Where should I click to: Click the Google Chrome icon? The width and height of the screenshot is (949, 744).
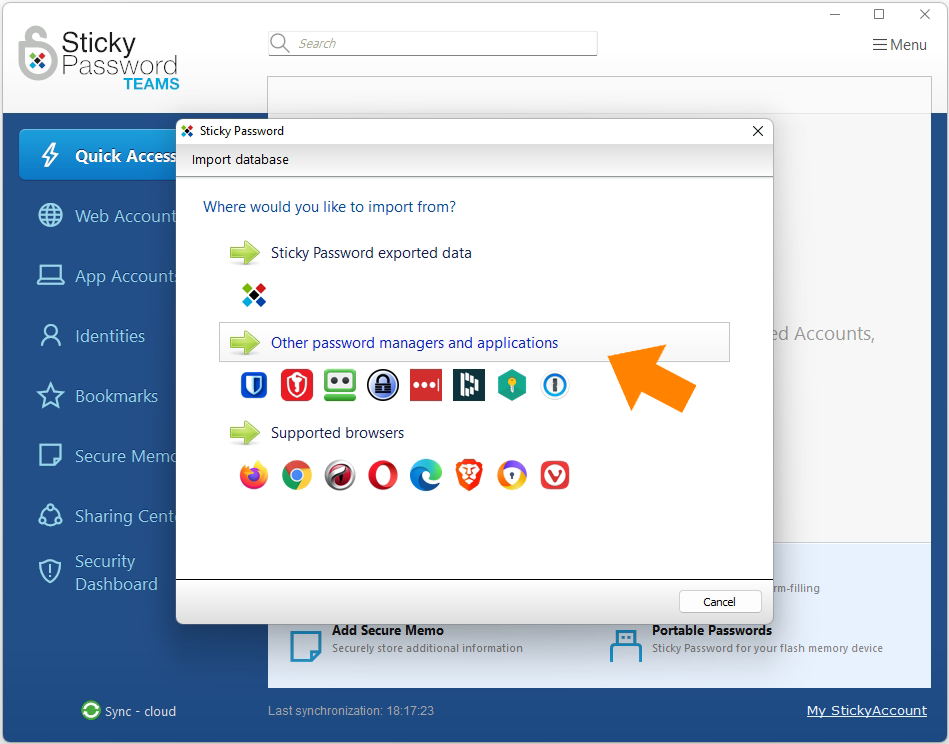tap(297, 475)
